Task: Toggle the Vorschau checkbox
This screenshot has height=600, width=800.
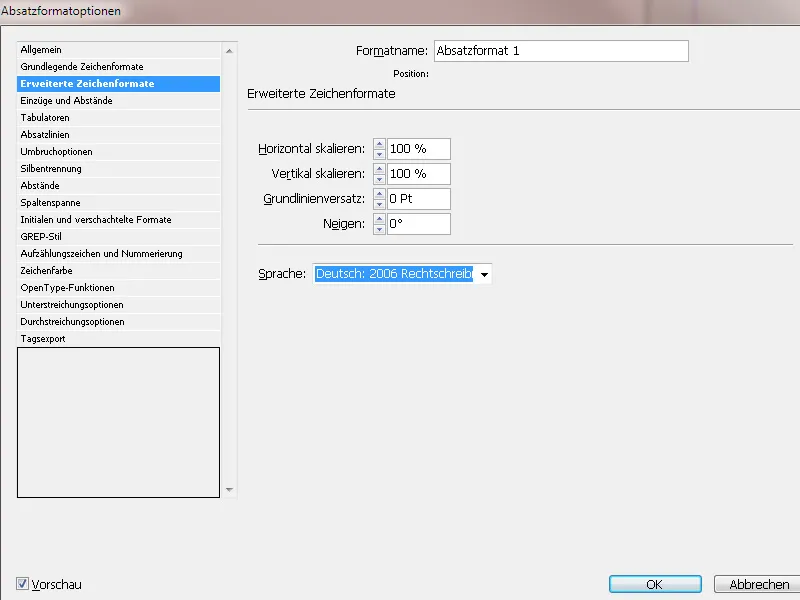Action: tap(22, 584)
